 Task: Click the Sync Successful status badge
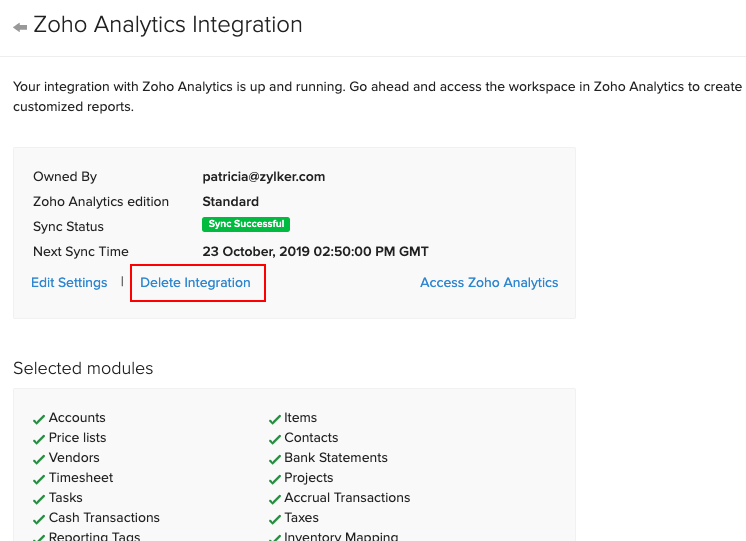[246, 224]
